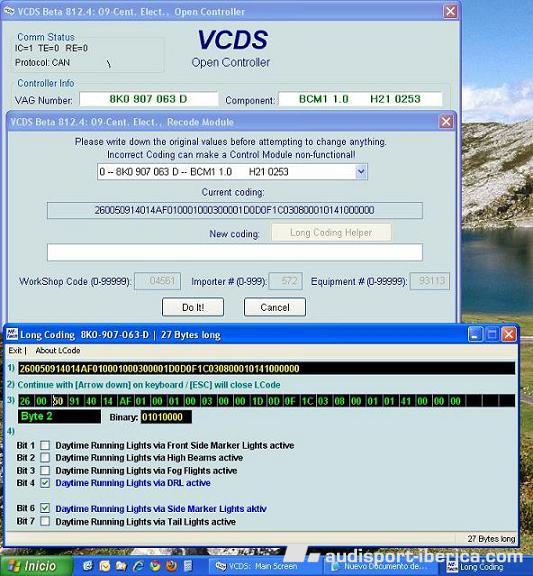
Task: Open the Inicio start menu
Action: tap(36, 566)
